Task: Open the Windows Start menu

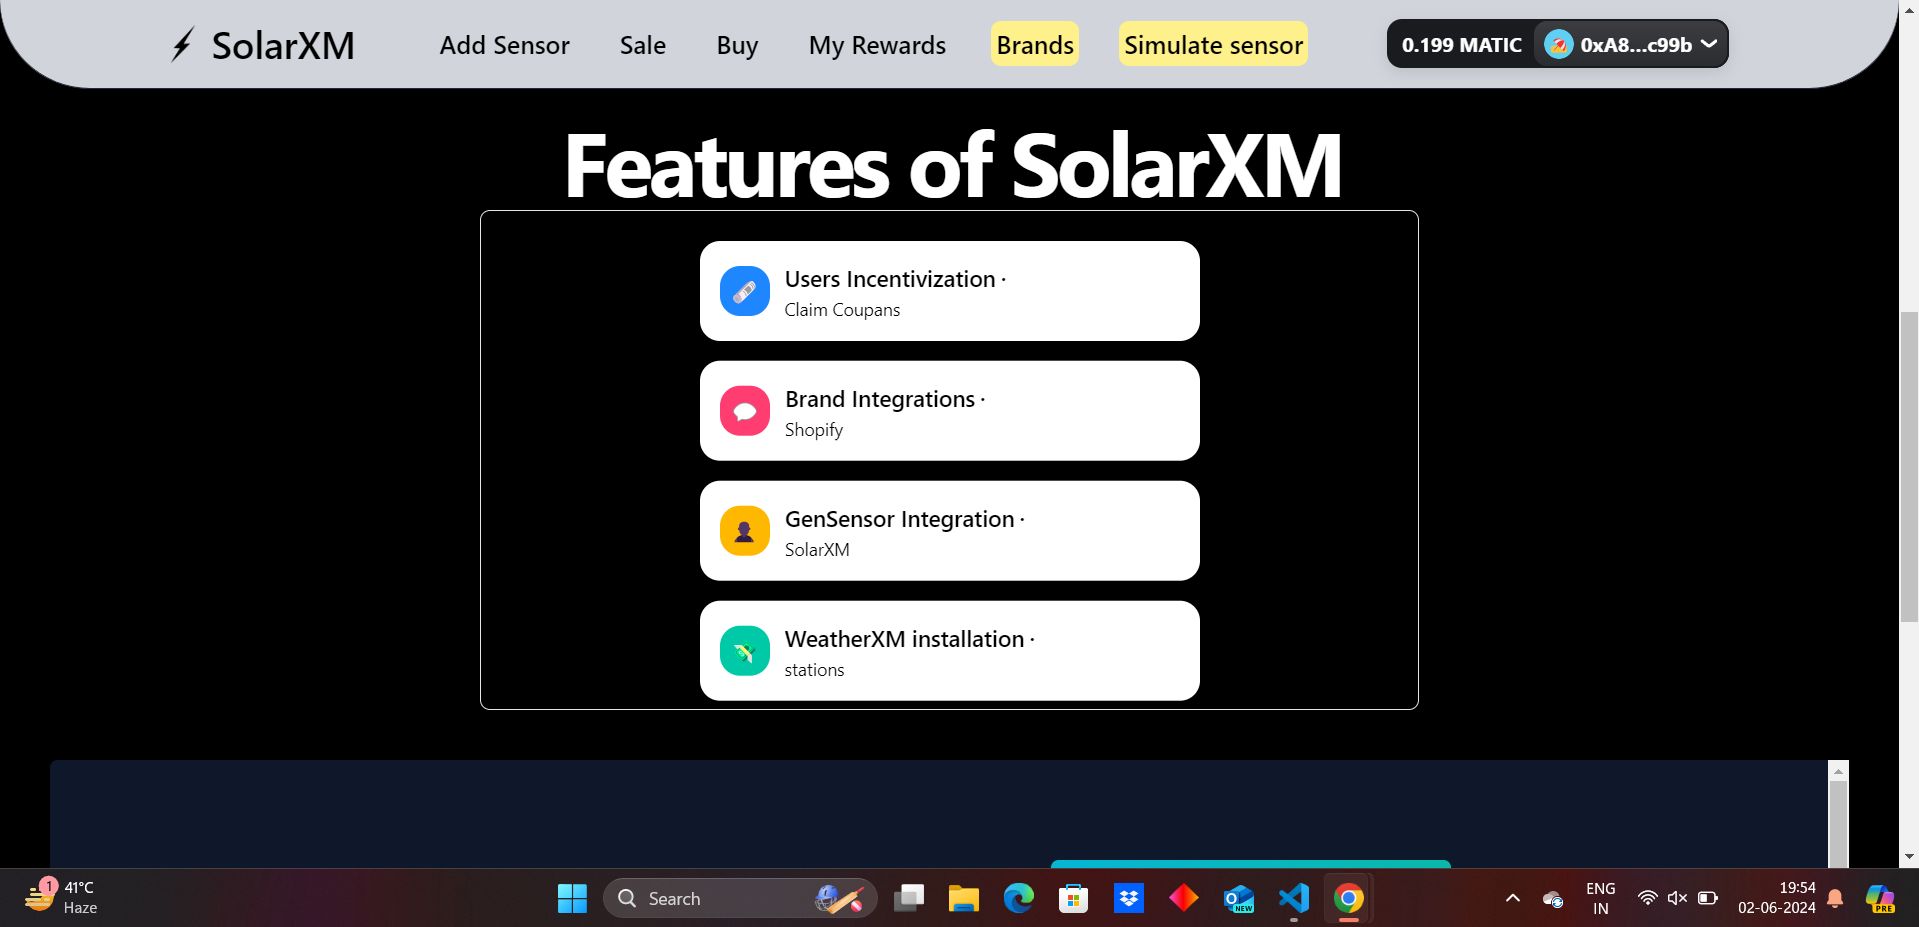Action: (x=572, y=898)
